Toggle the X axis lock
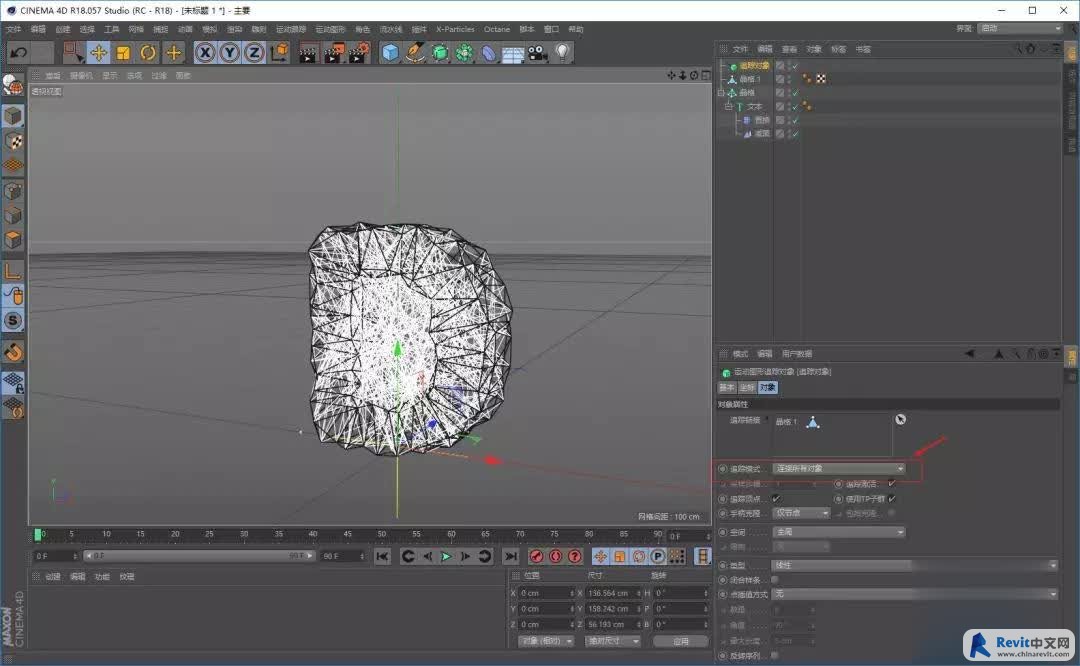The height and width of the screenshot is (666, 1080). (x=205, y=52)
